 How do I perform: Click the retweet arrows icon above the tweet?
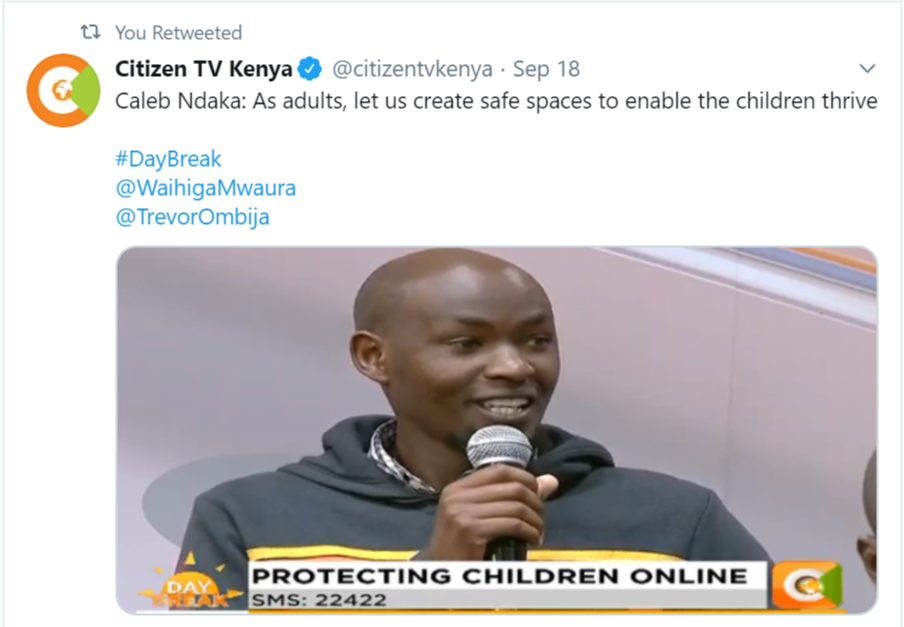(x=90, y=32)
